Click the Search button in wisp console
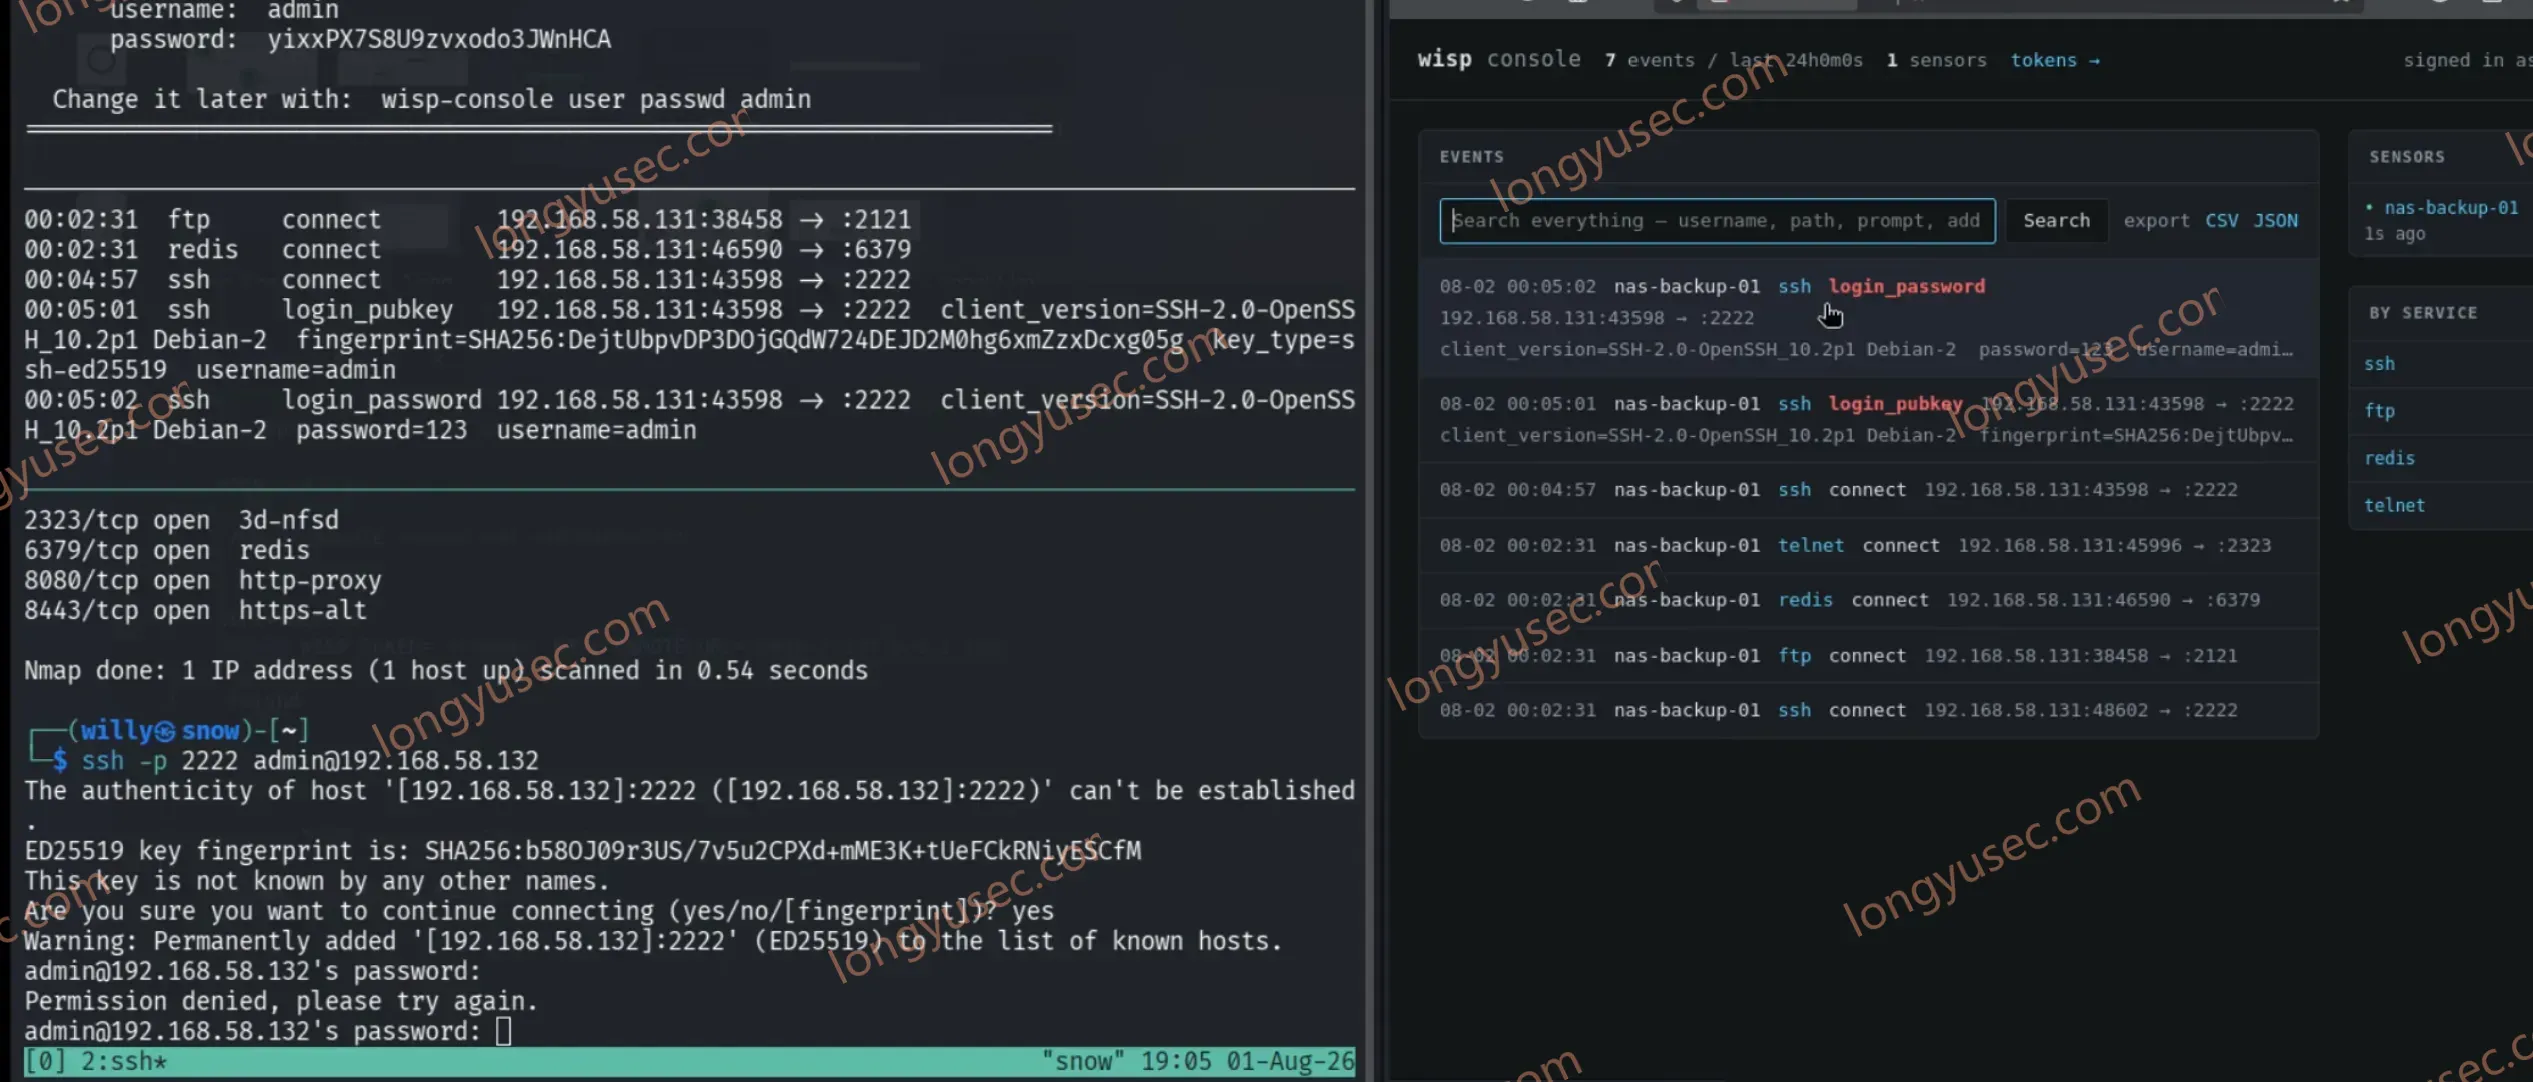This screenshot has width=2533, height=1082. point(2056,221)
